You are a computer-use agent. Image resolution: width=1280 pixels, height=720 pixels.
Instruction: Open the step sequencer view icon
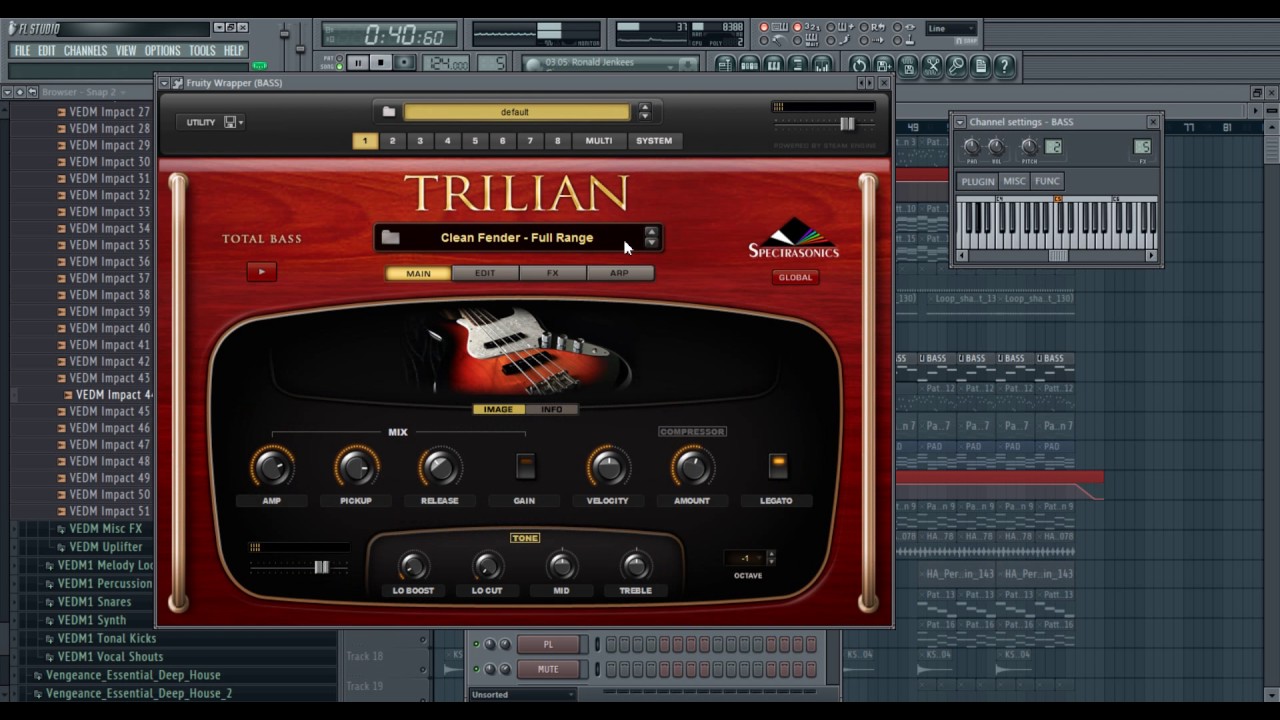(x=750, y=64)
